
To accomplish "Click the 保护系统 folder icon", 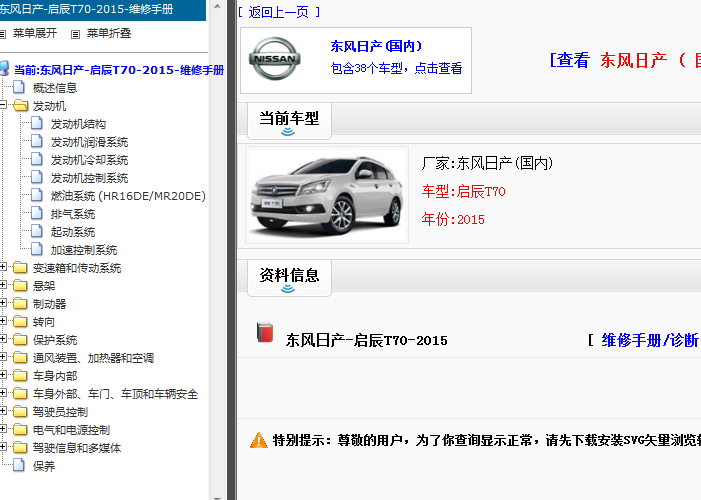I will pyautogui.click(x=20, y=339).
